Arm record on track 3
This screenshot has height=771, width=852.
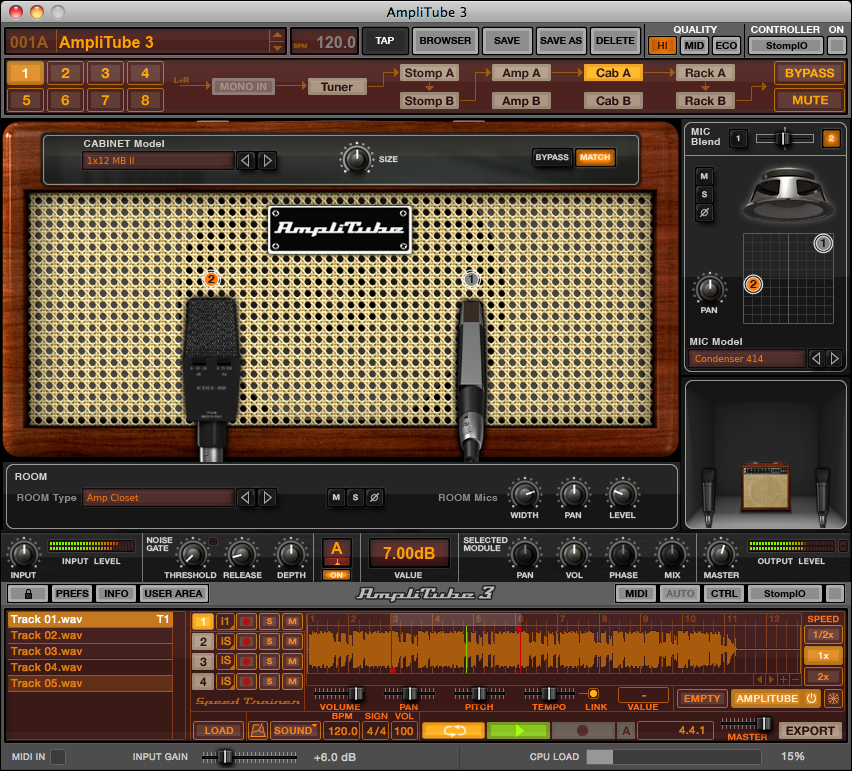click(246, 662)
